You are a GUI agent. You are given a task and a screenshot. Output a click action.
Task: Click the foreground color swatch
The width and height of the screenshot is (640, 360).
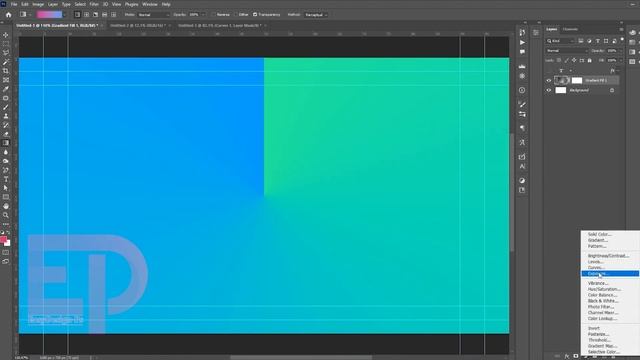point(3,239)
